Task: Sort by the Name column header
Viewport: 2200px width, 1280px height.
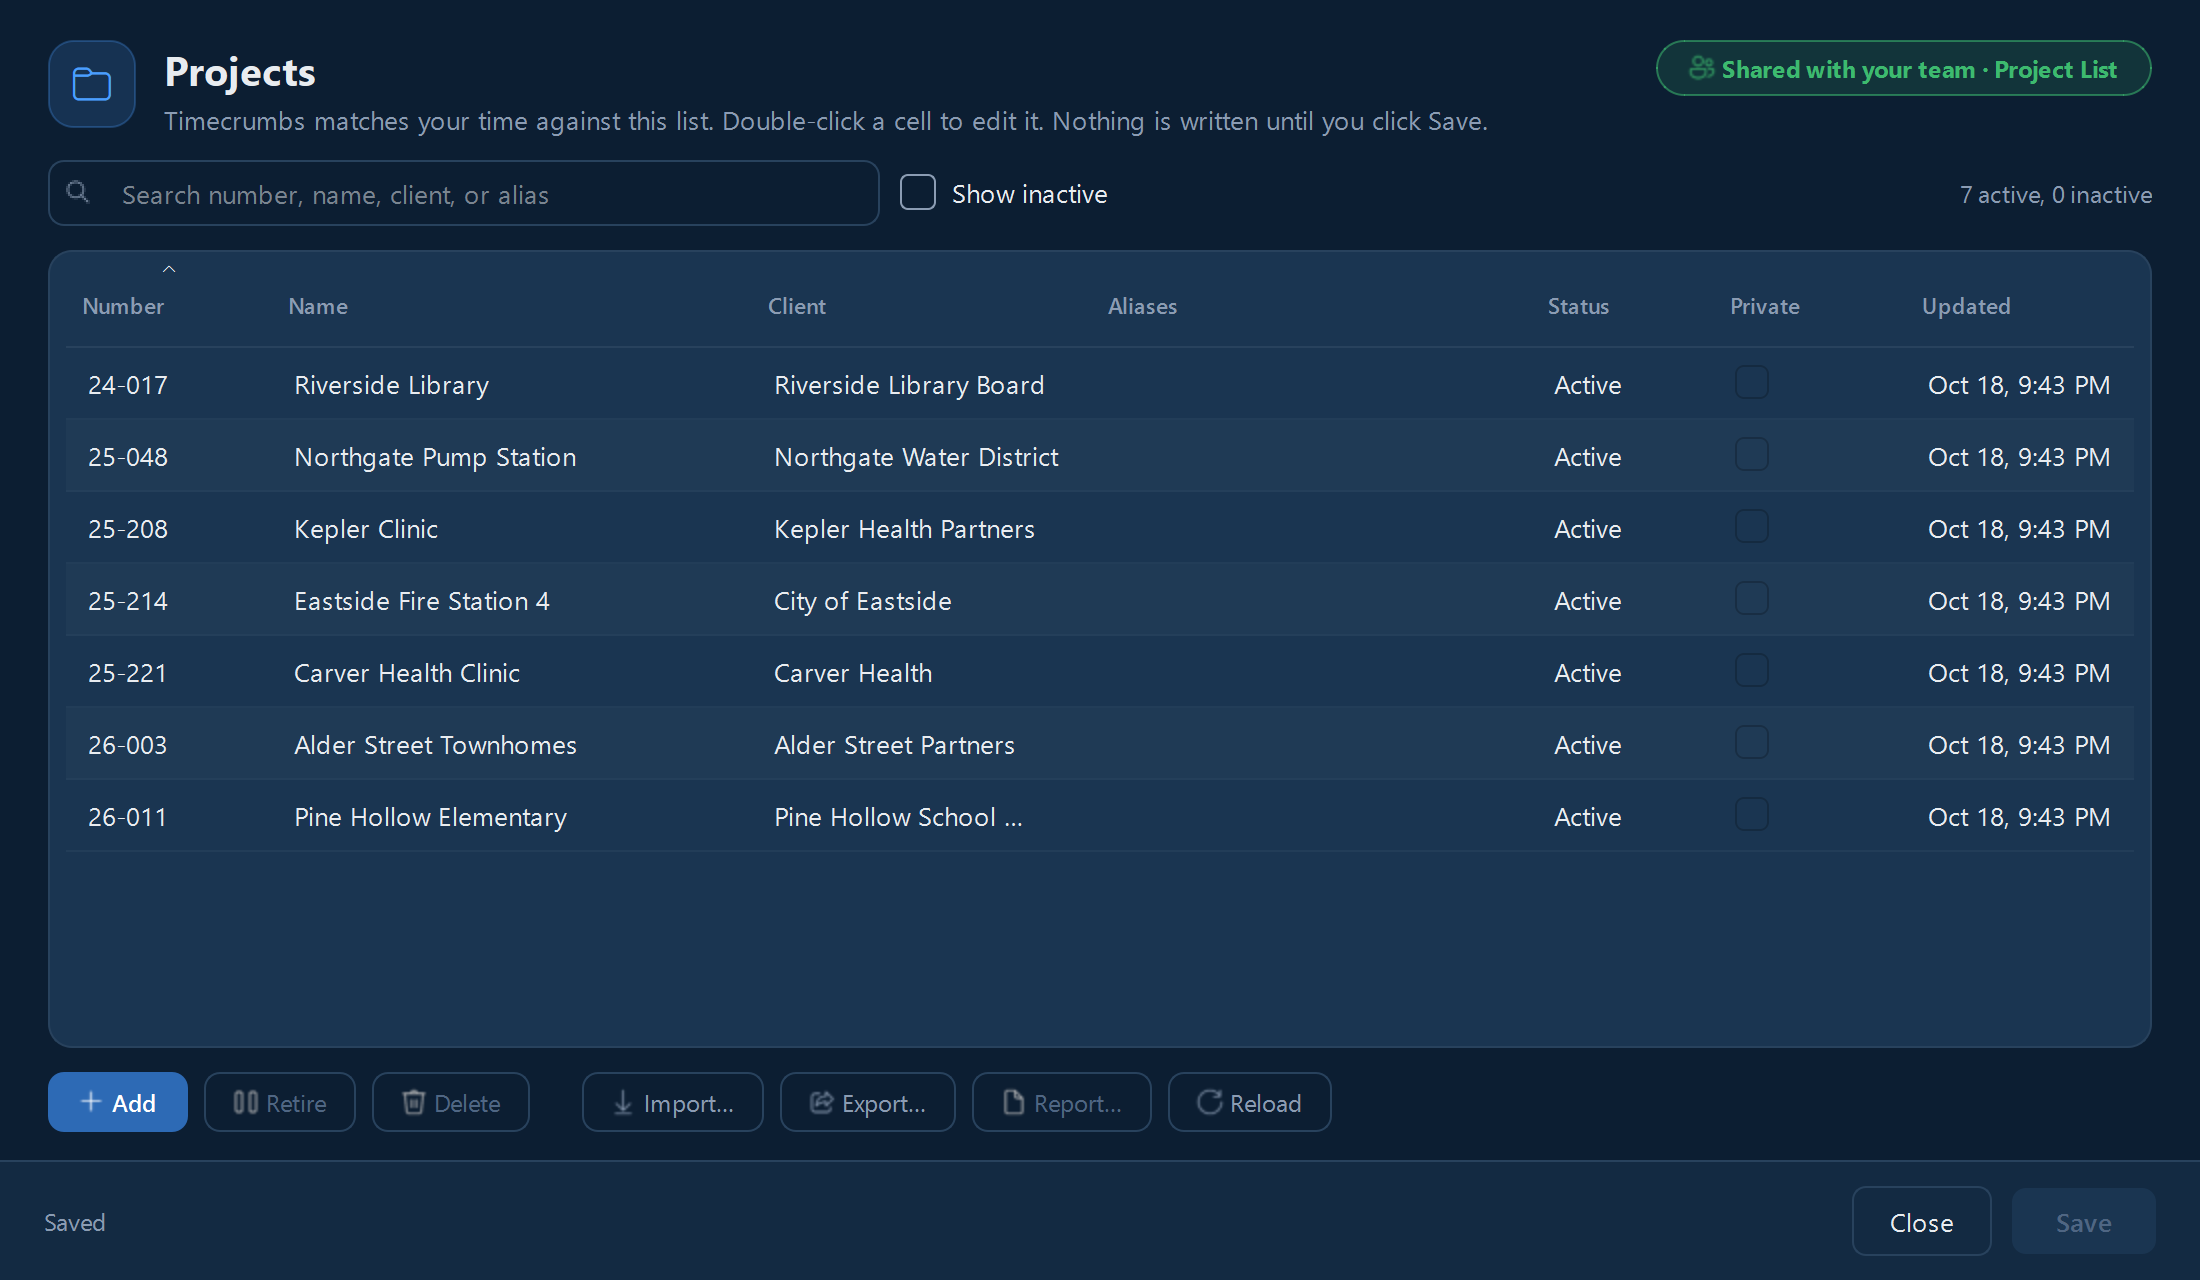Action: 318,306
